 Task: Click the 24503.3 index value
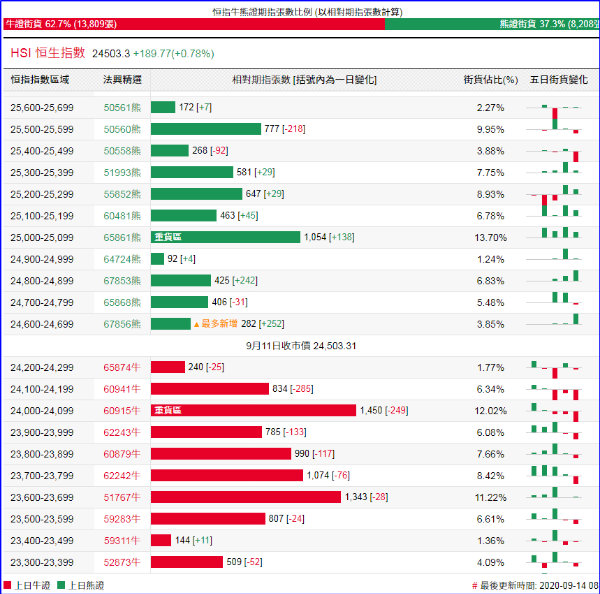(111, 54)
